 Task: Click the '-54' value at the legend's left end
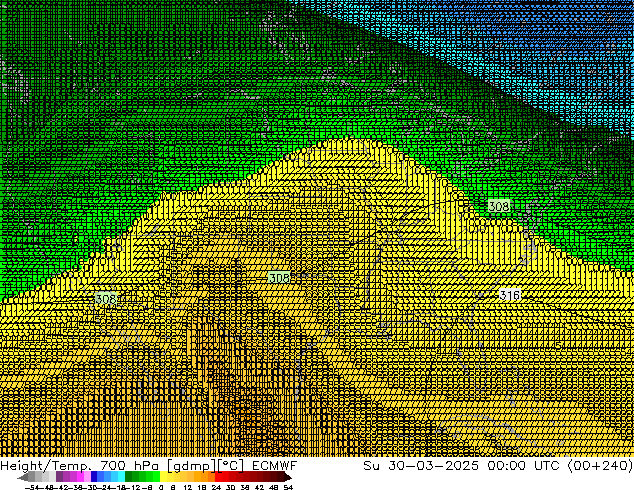(32, 487)
